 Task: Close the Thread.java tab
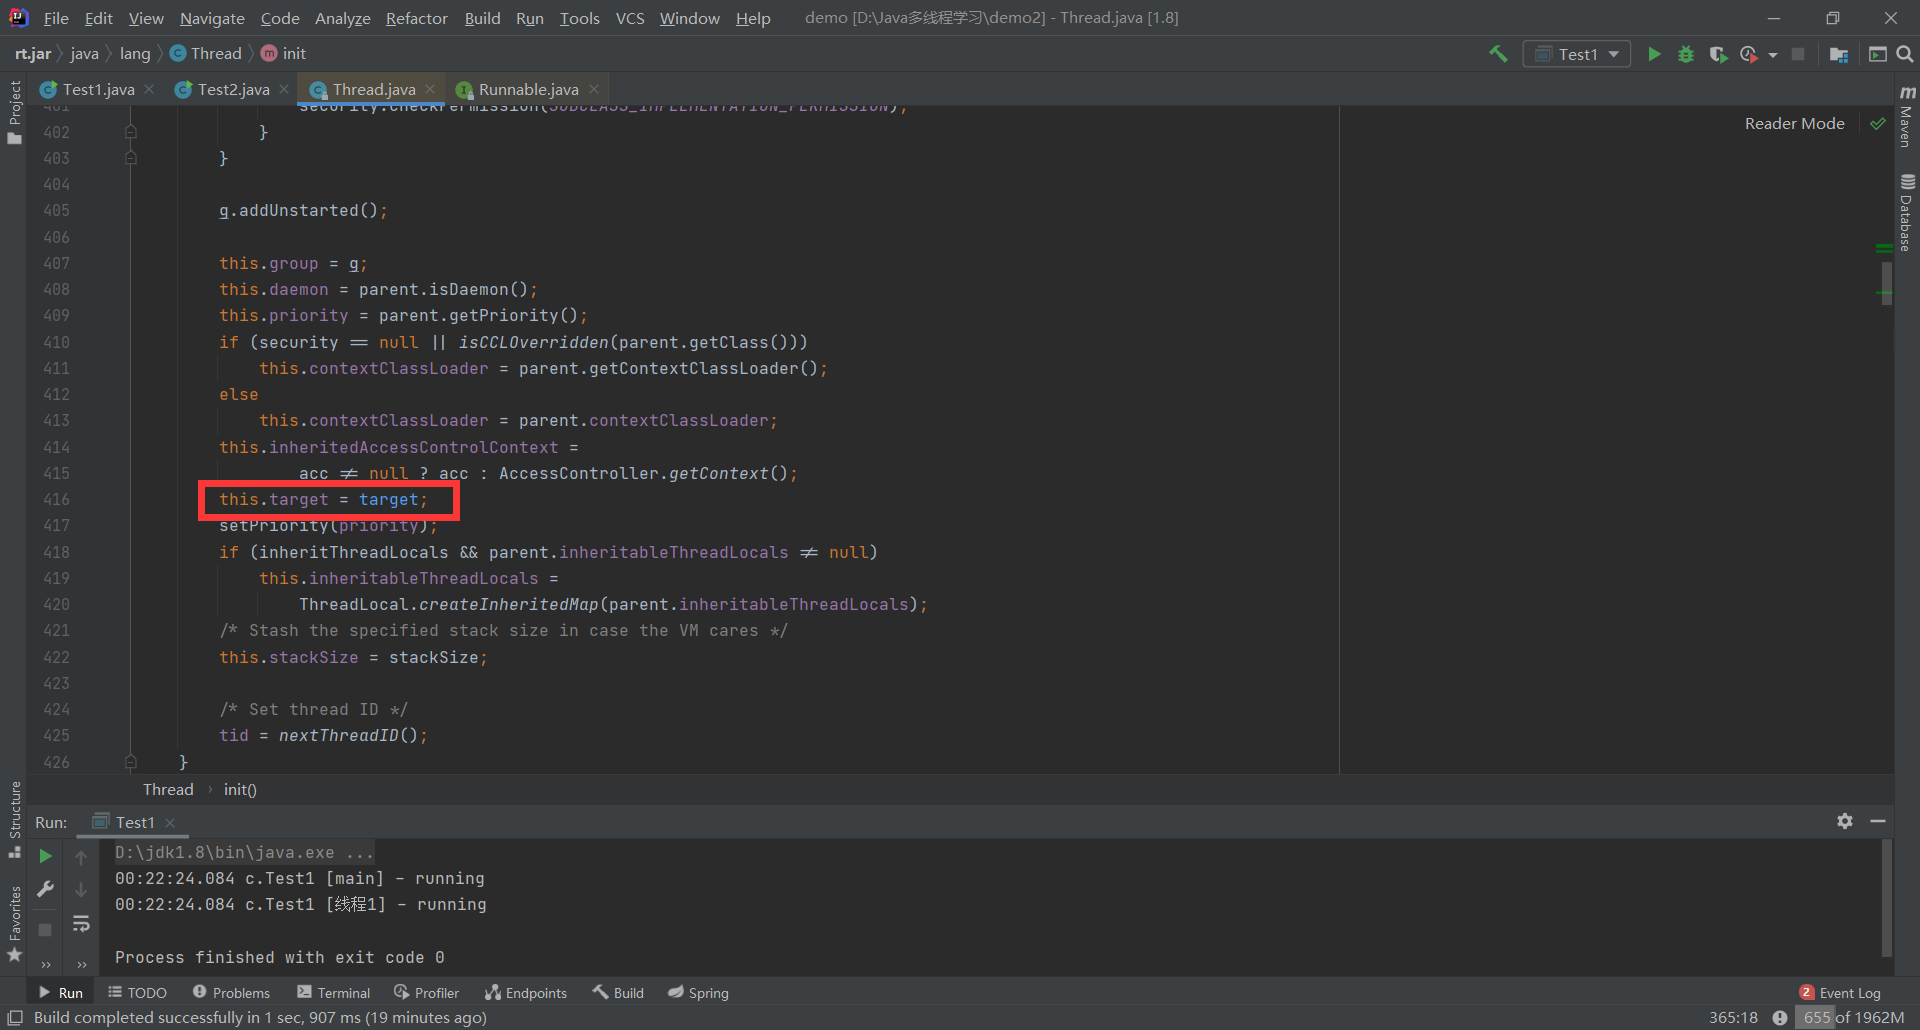[430, 89]
